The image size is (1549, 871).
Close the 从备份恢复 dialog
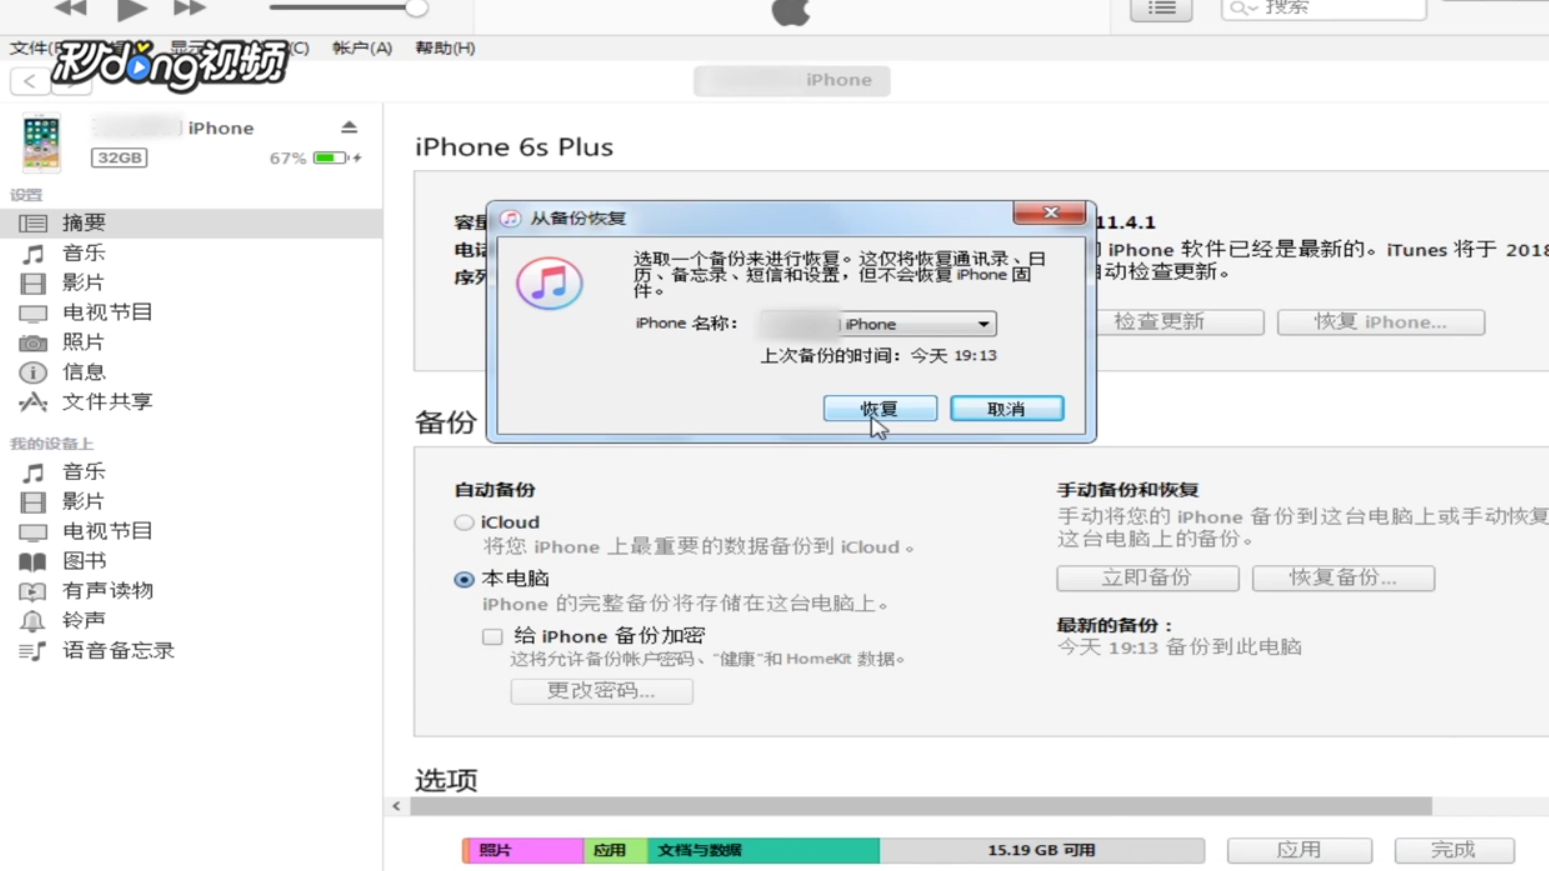tap(1049, 212)
